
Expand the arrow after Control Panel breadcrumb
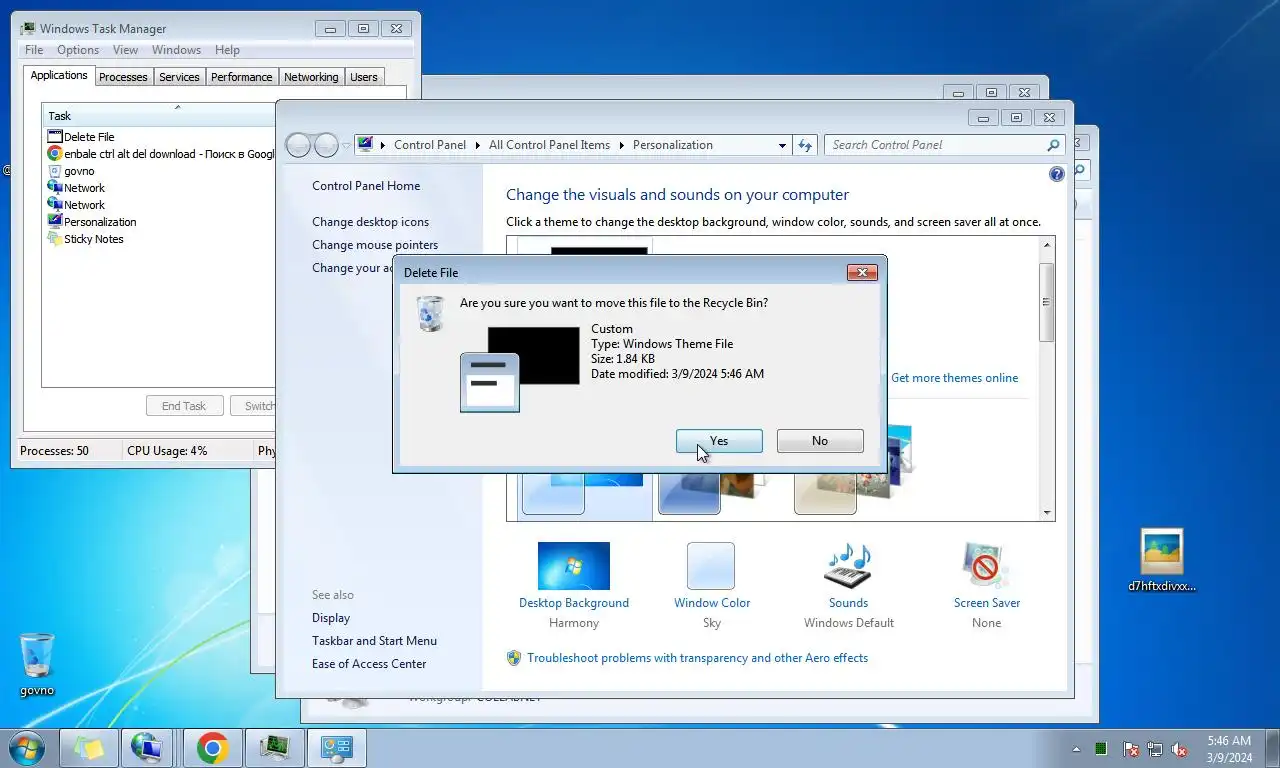(x=478, y=145)
